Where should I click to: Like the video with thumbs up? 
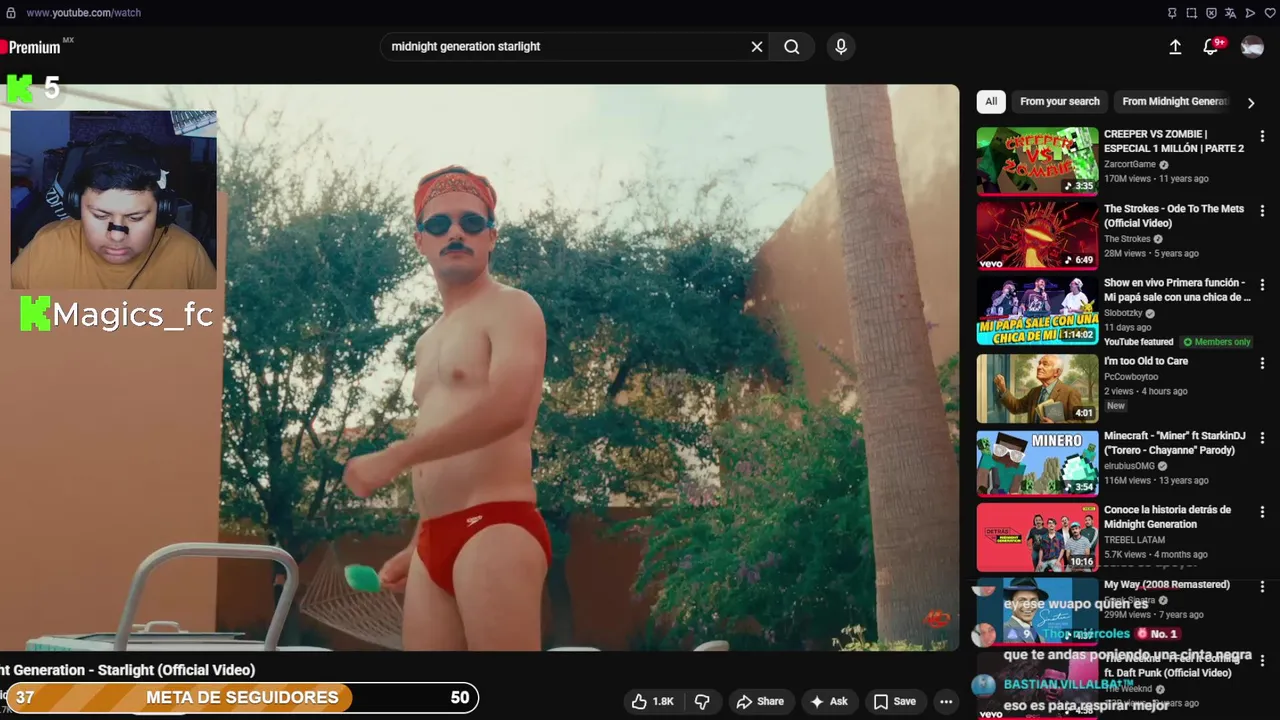point(651,702)
